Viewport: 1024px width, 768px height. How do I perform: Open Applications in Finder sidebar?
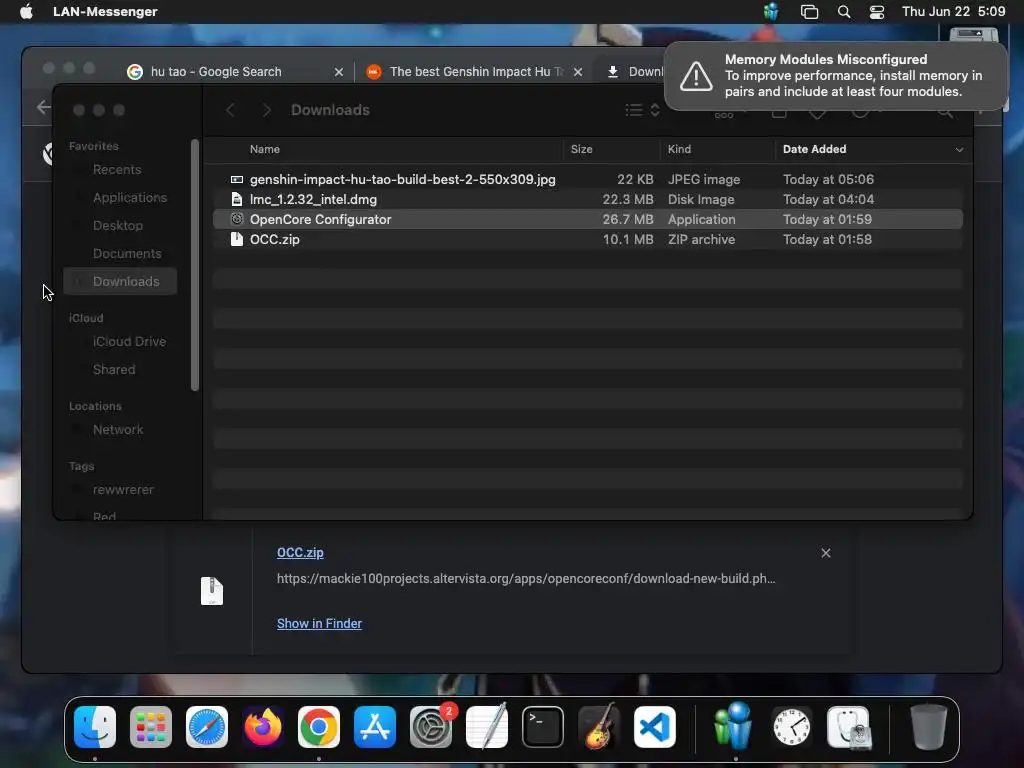130,198
